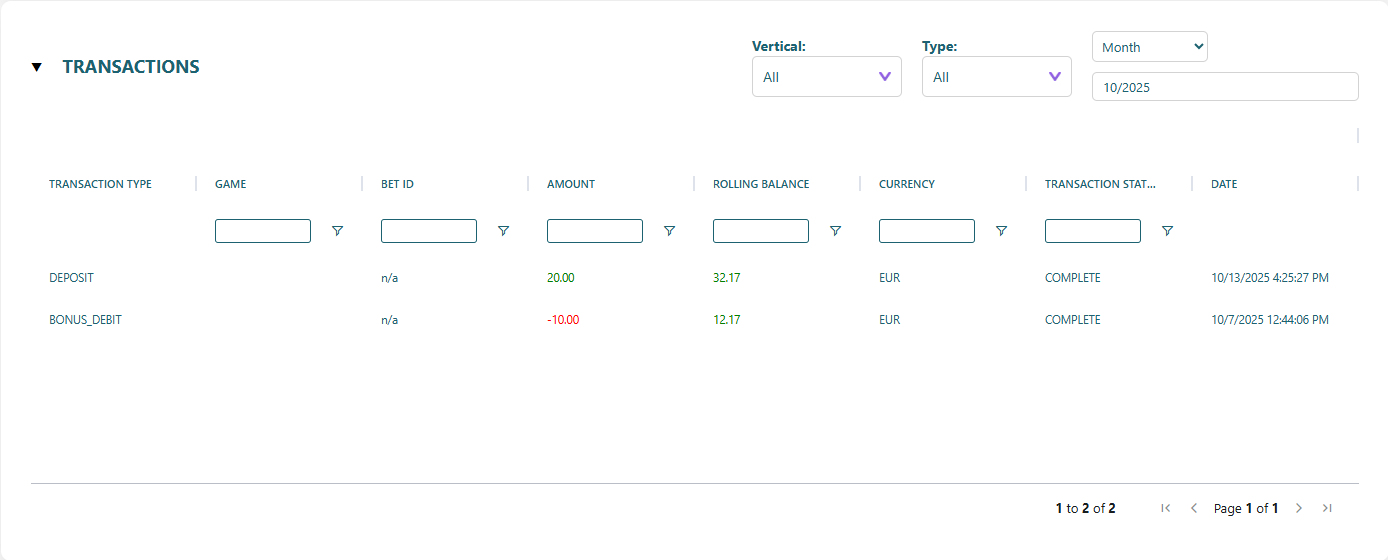Open the Type dropdown
The image size is (1388, 560).
click(996, 77)
